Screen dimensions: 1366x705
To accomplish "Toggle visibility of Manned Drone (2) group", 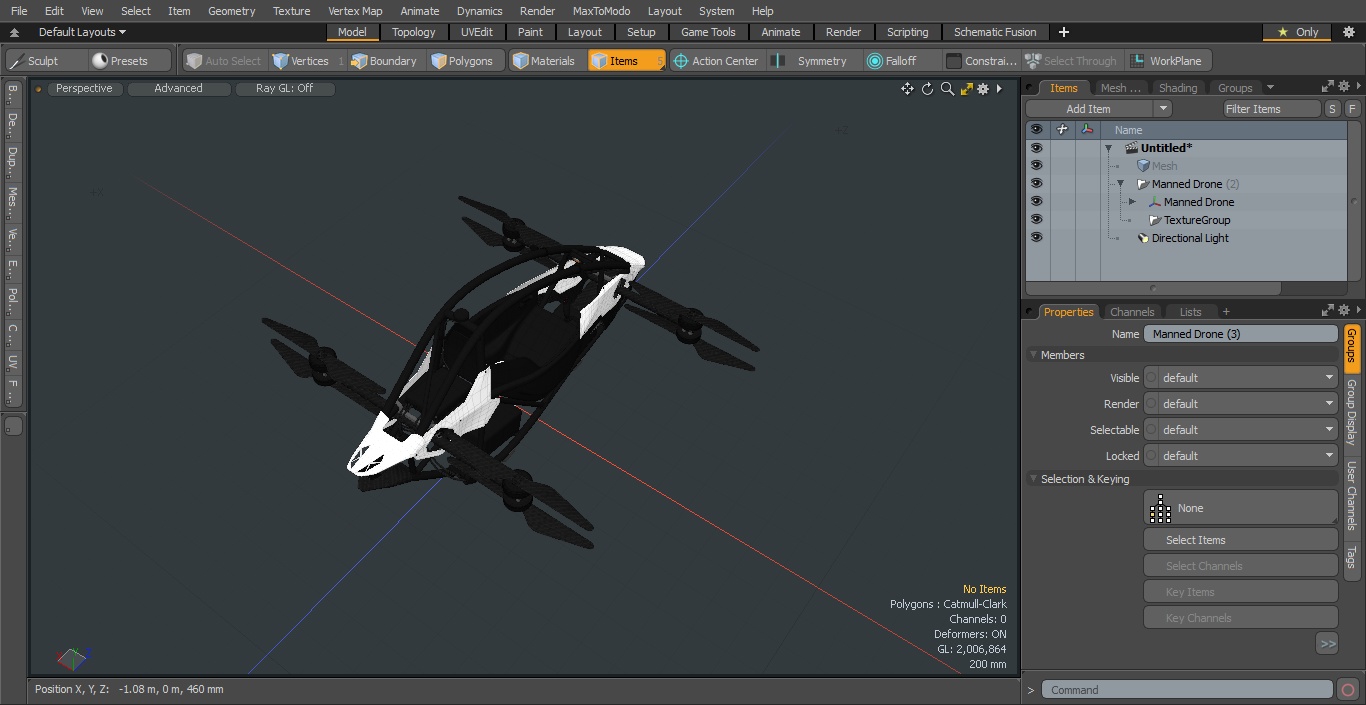I will coord(1036,184).
